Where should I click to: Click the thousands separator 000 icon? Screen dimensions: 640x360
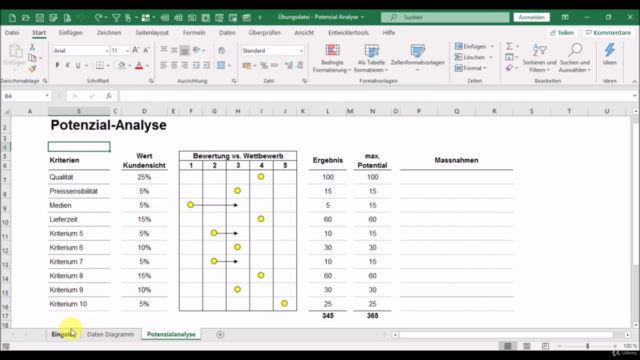point(274,65)
